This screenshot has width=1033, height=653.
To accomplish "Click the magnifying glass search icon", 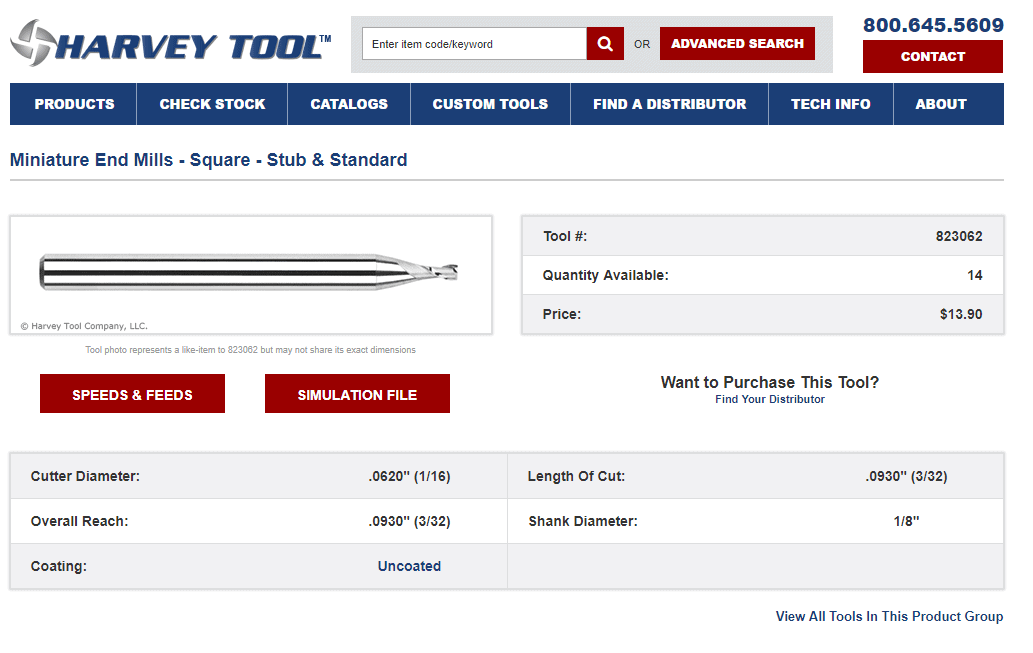I will (x=605, y=43).
